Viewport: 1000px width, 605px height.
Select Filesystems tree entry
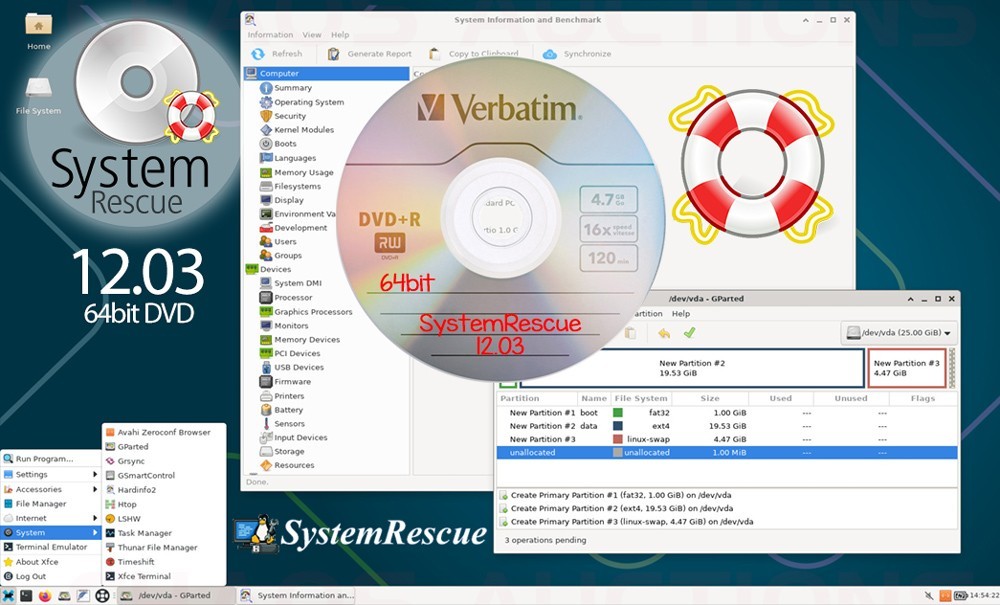point(297,187)
